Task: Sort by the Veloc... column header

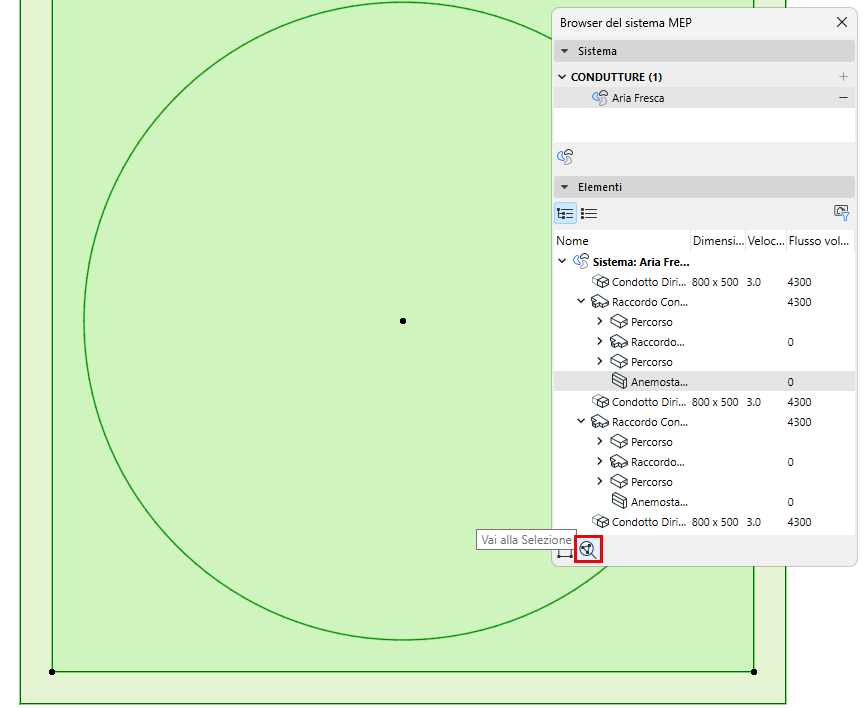Action: 766,241
